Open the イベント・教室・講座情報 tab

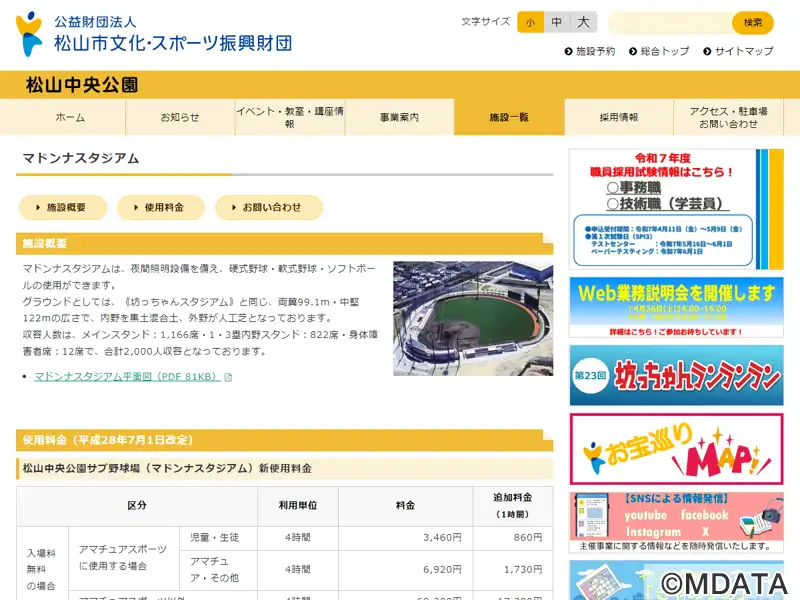tap(290, 117)
